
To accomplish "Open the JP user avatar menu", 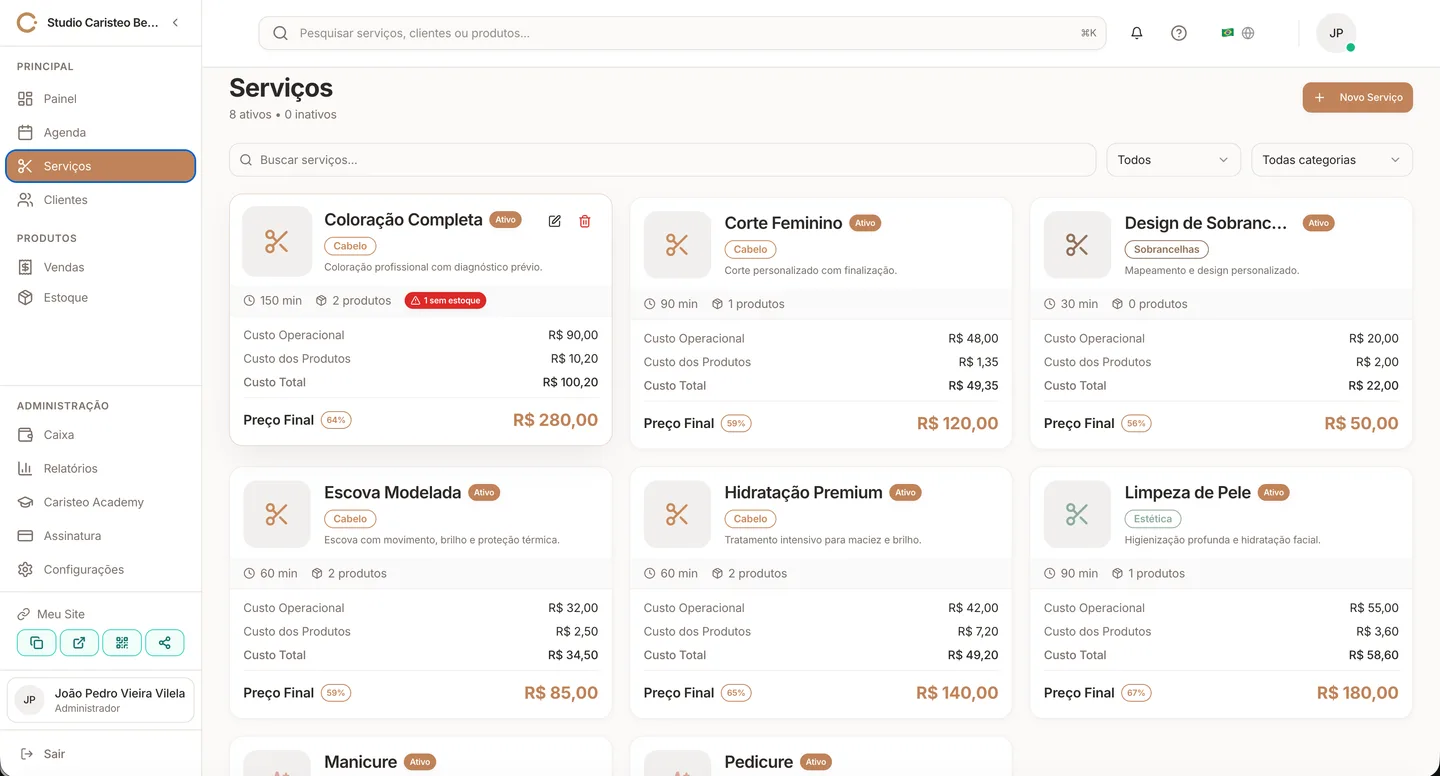I will [x=1336, y=33].
